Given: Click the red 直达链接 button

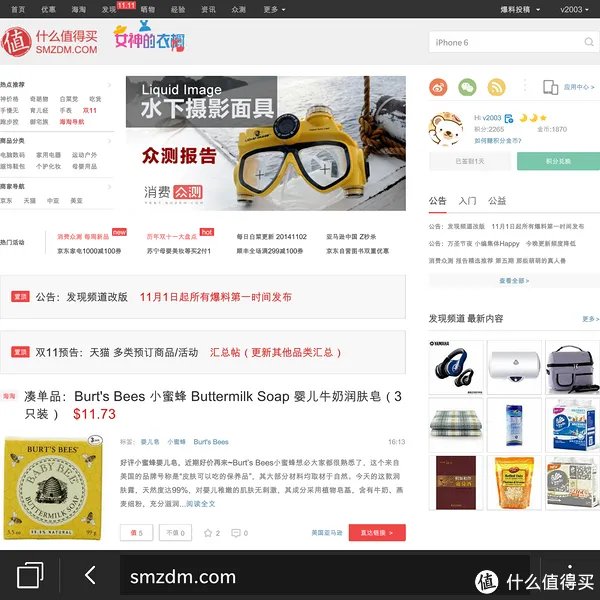Looking at the screenshot, I should click(x=377, y=532).
